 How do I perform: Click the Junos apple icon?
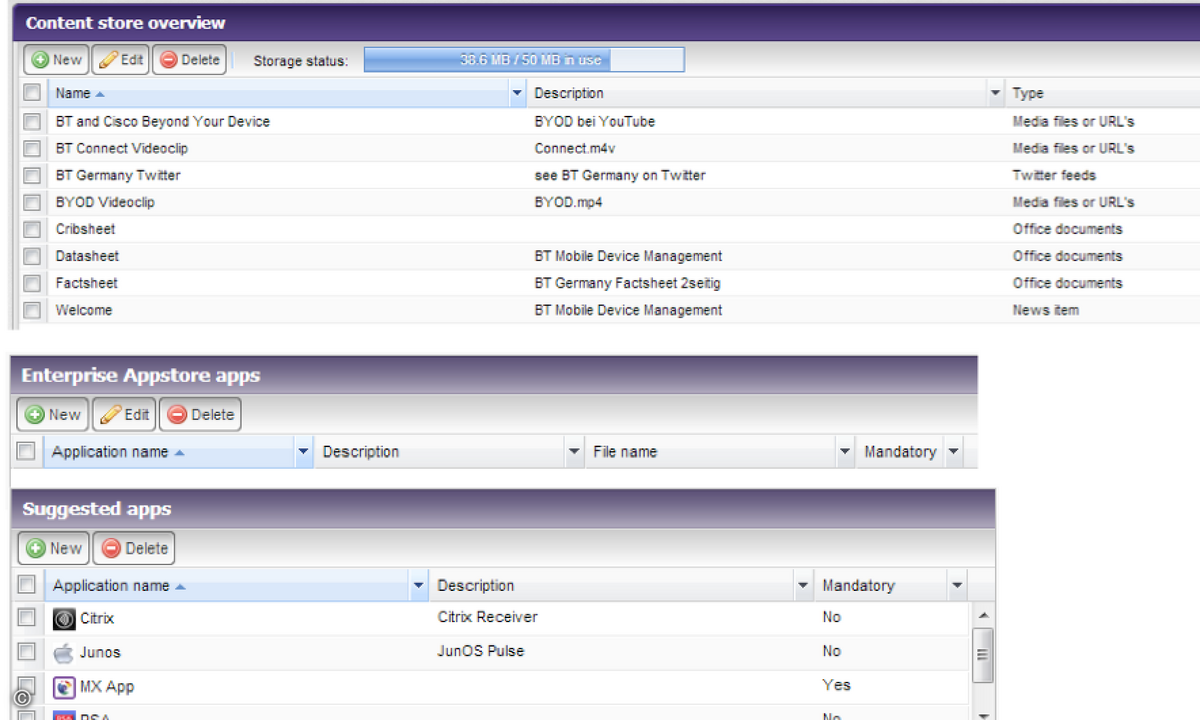point(64,653)
